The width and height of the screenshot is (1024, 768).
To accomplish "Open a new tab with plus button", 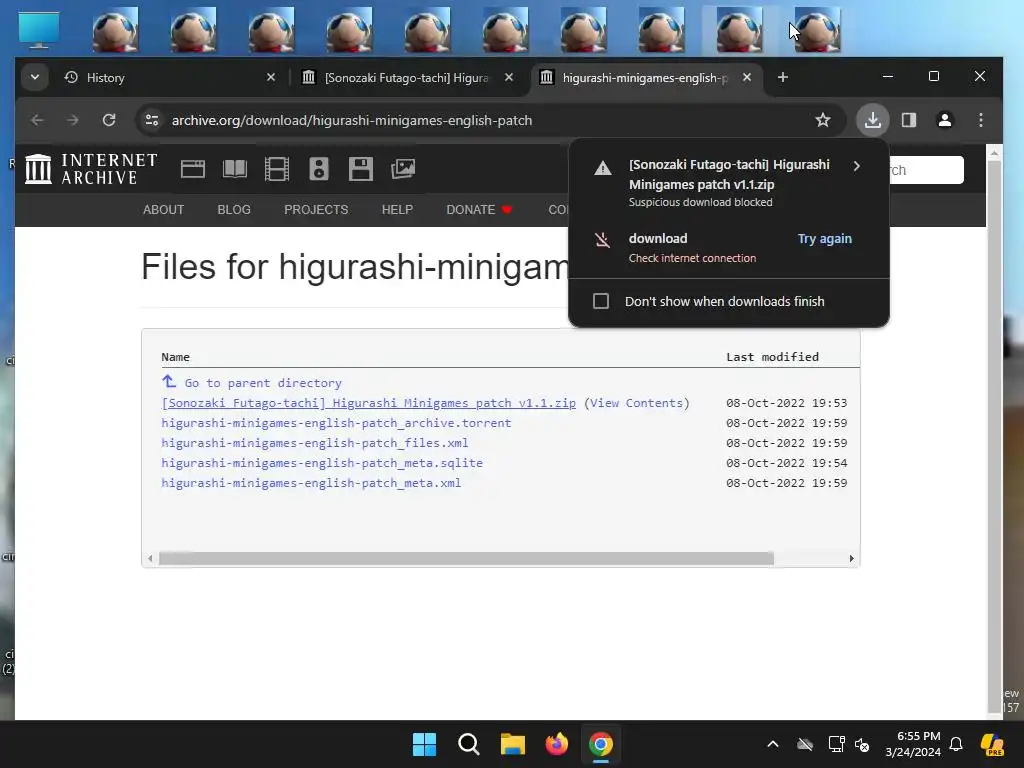I will point(782,78).
